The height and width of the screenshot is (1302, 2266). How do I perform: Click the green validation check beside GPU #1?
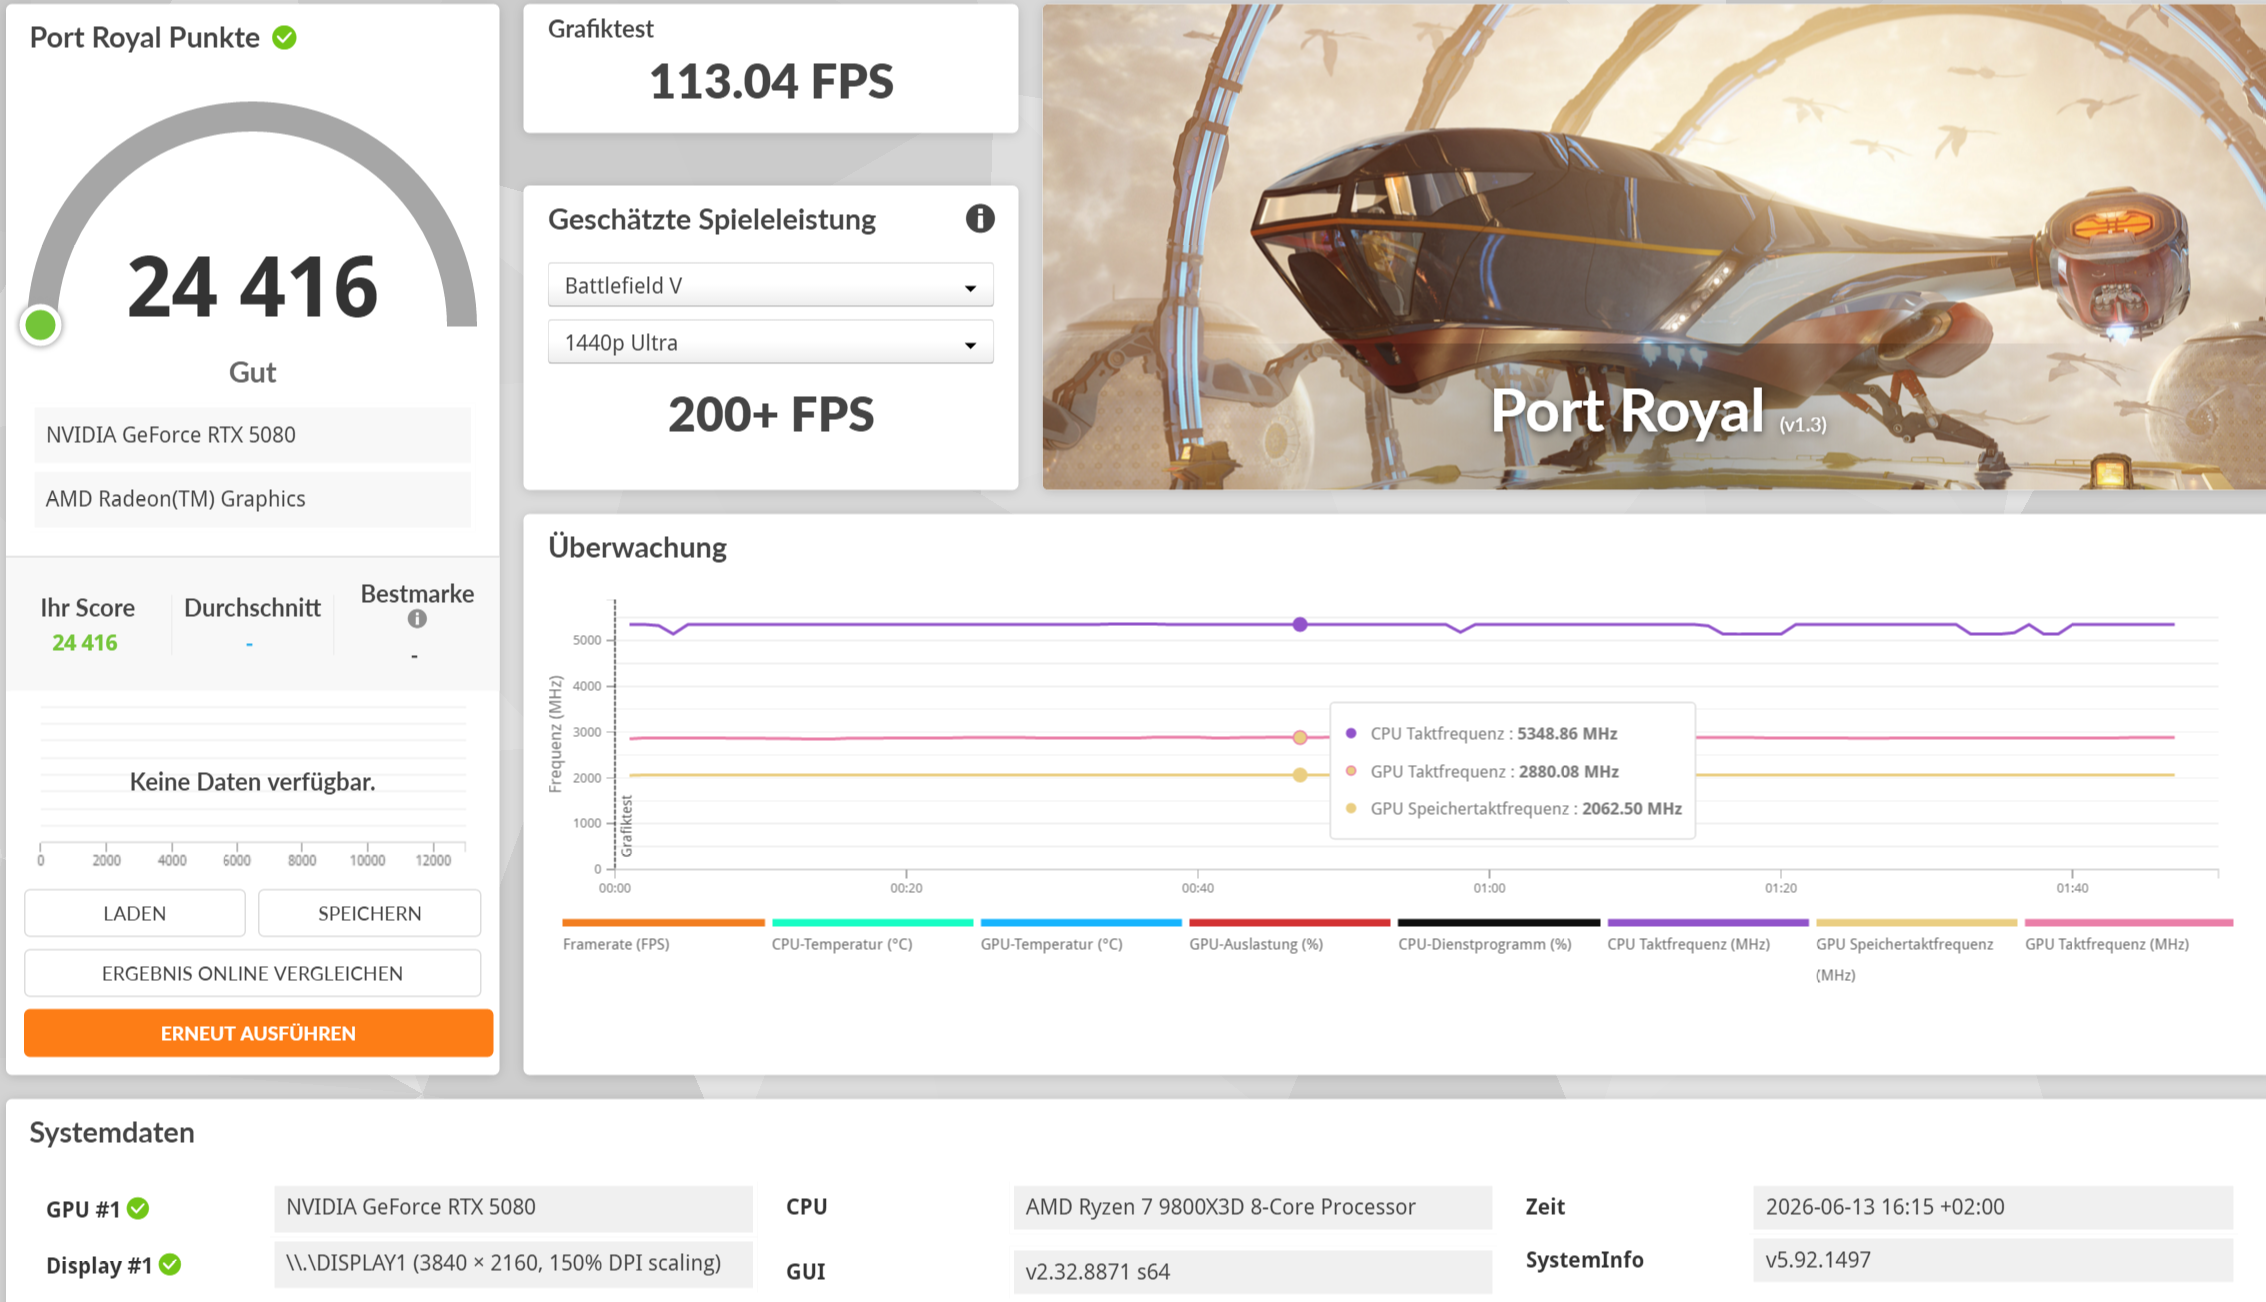click(x=138, y=1208)
